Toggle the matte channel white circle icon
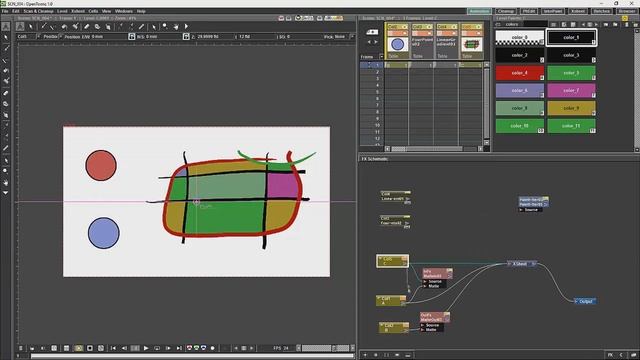Screen dimensions: 640x360 tap(213, 348)
